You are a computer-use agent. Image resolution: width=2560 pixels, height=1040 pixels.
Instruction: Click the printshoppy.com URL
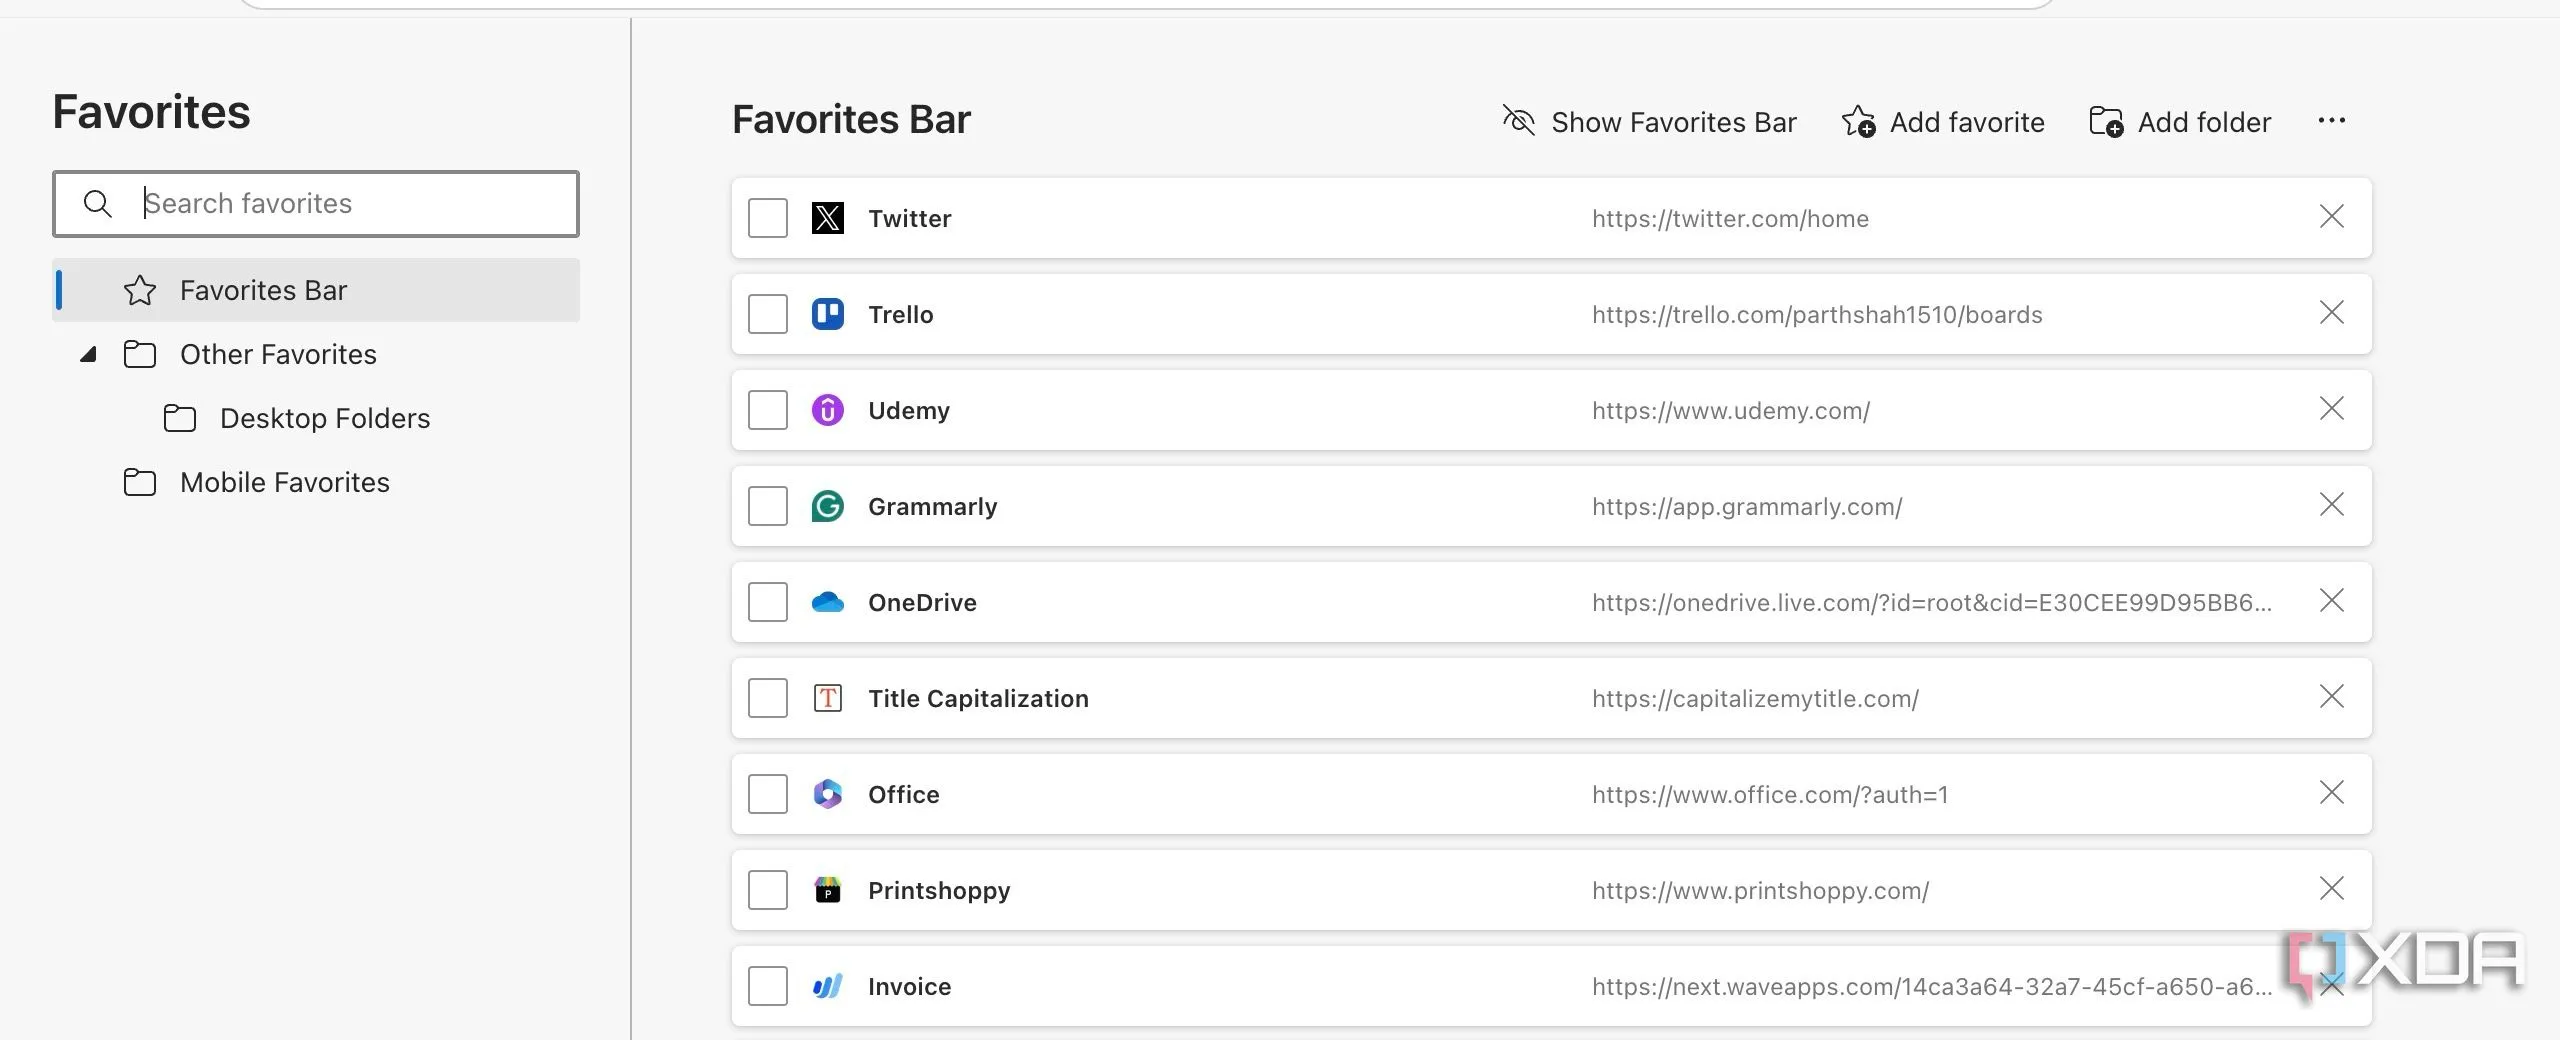pos(1760,890)
